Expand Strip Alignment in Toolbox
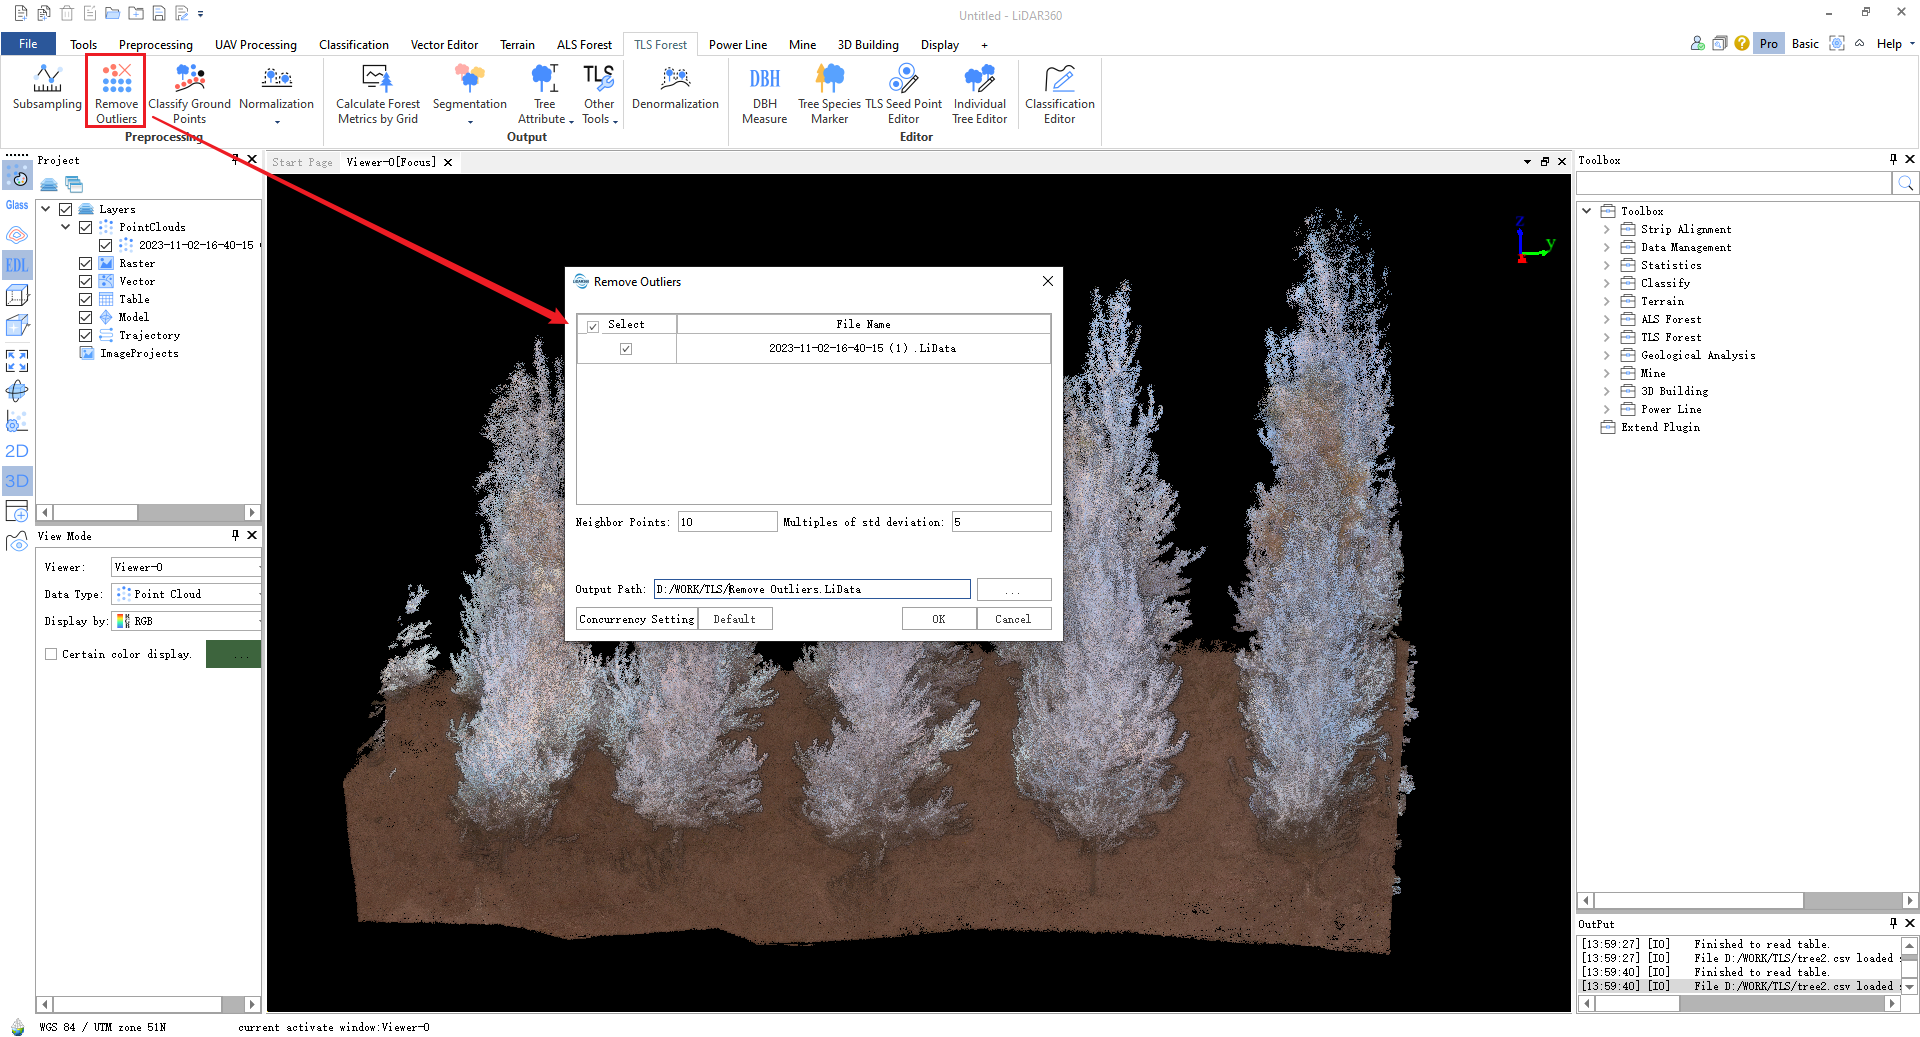1920x1037 pixels. [1607, 229]
